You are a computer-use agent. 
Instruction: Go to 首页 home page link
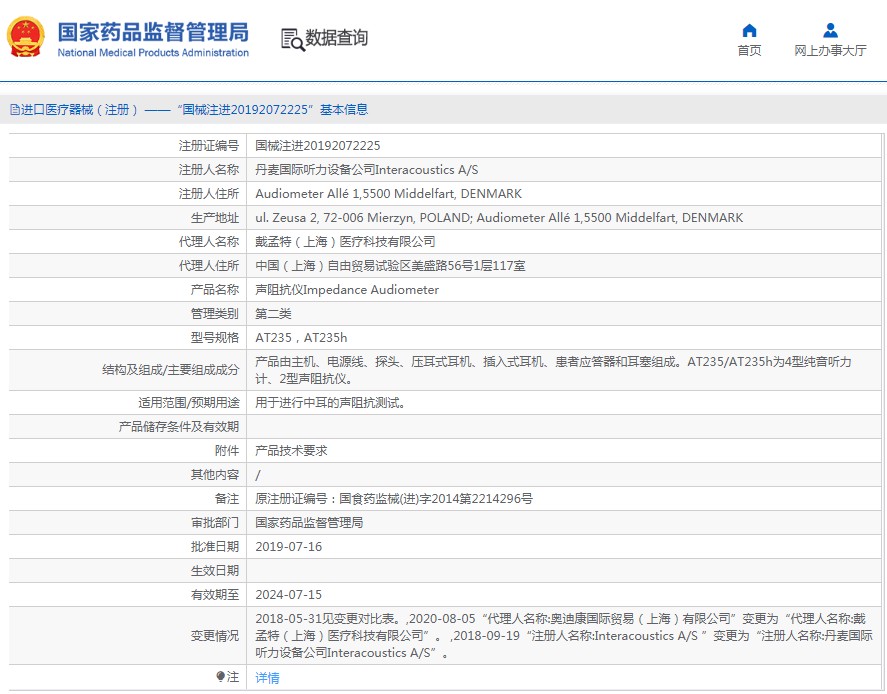(749, 51)
